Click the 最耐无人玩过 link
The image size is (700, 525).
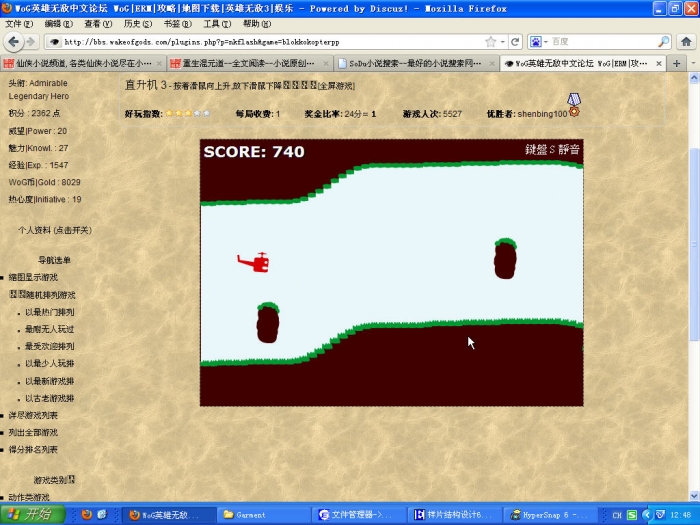click(50, 329)
